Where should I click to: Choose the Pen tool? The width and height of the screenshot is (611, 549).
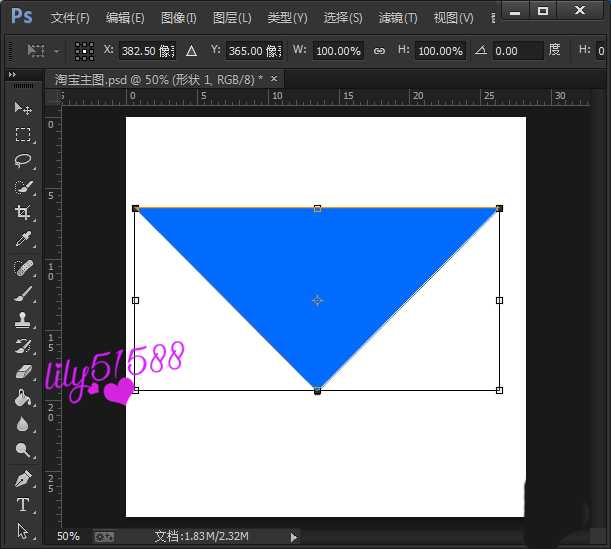23,478
